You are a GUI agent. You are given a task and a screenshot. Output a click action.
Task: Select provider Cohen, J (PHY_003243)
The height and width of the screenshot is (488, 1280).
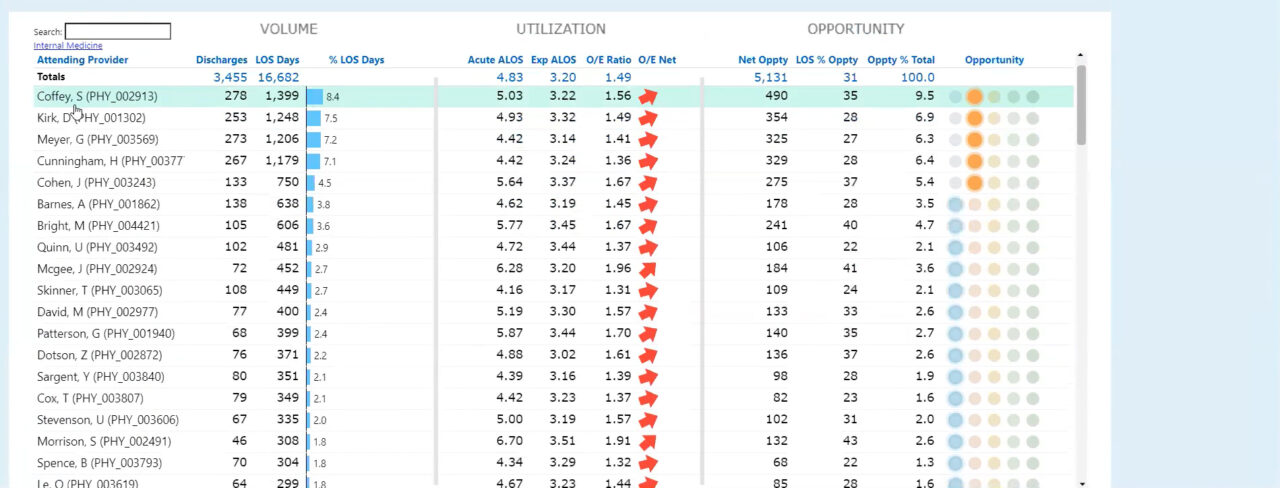[96, 183]
